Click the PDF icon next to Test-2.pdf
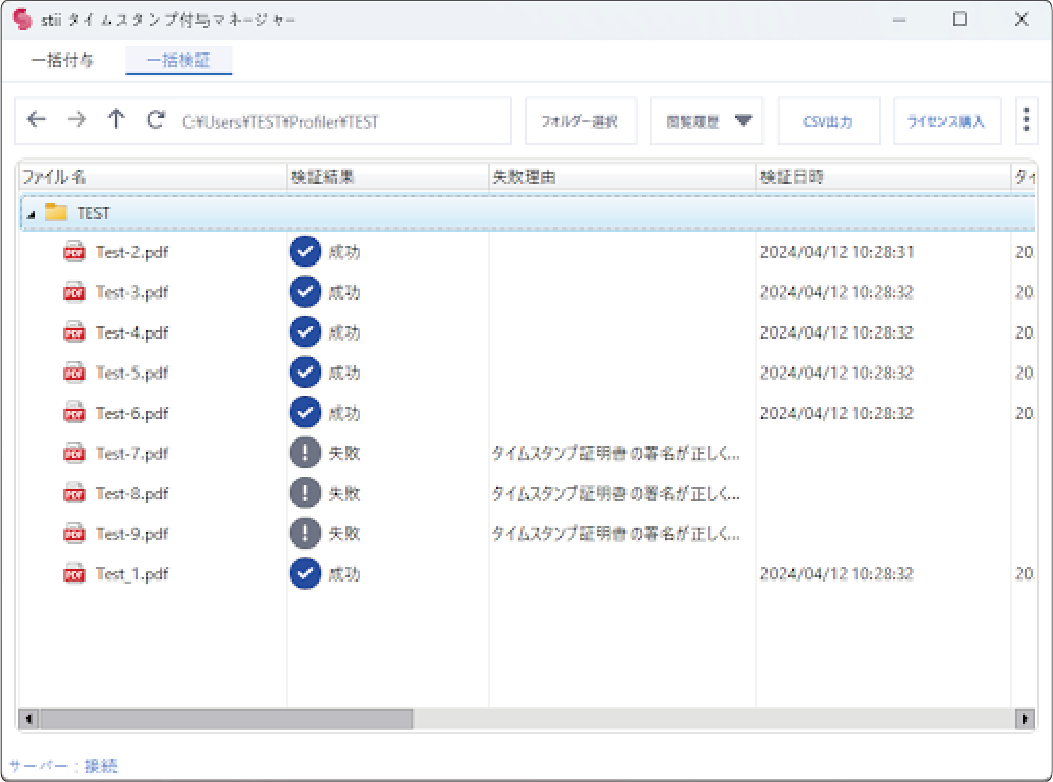Image resolution: width=1053 pixels, height=782 pixels. [x=74, y=251]
